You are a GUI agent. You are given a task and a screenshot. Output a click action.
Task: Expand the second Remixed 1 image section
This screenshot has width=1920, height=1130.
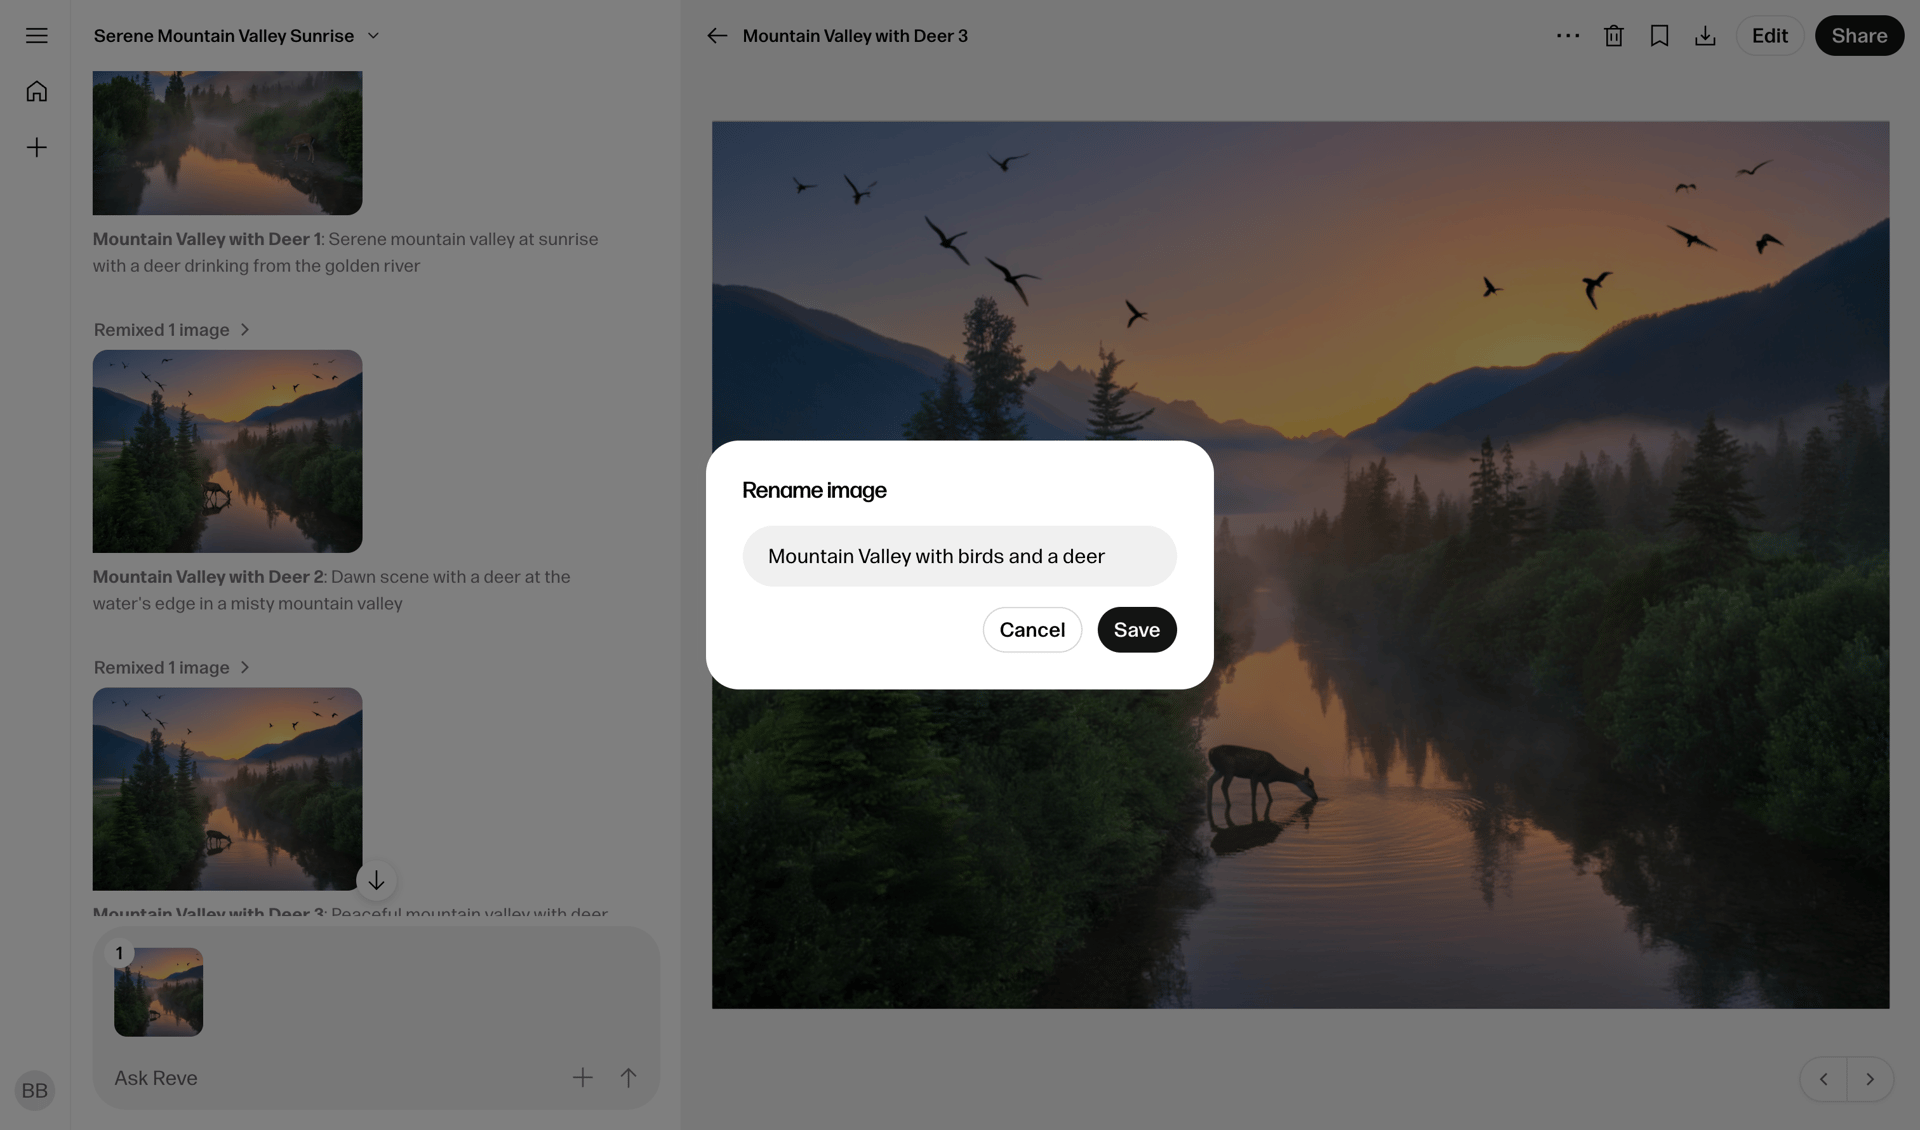click(171, 667)
